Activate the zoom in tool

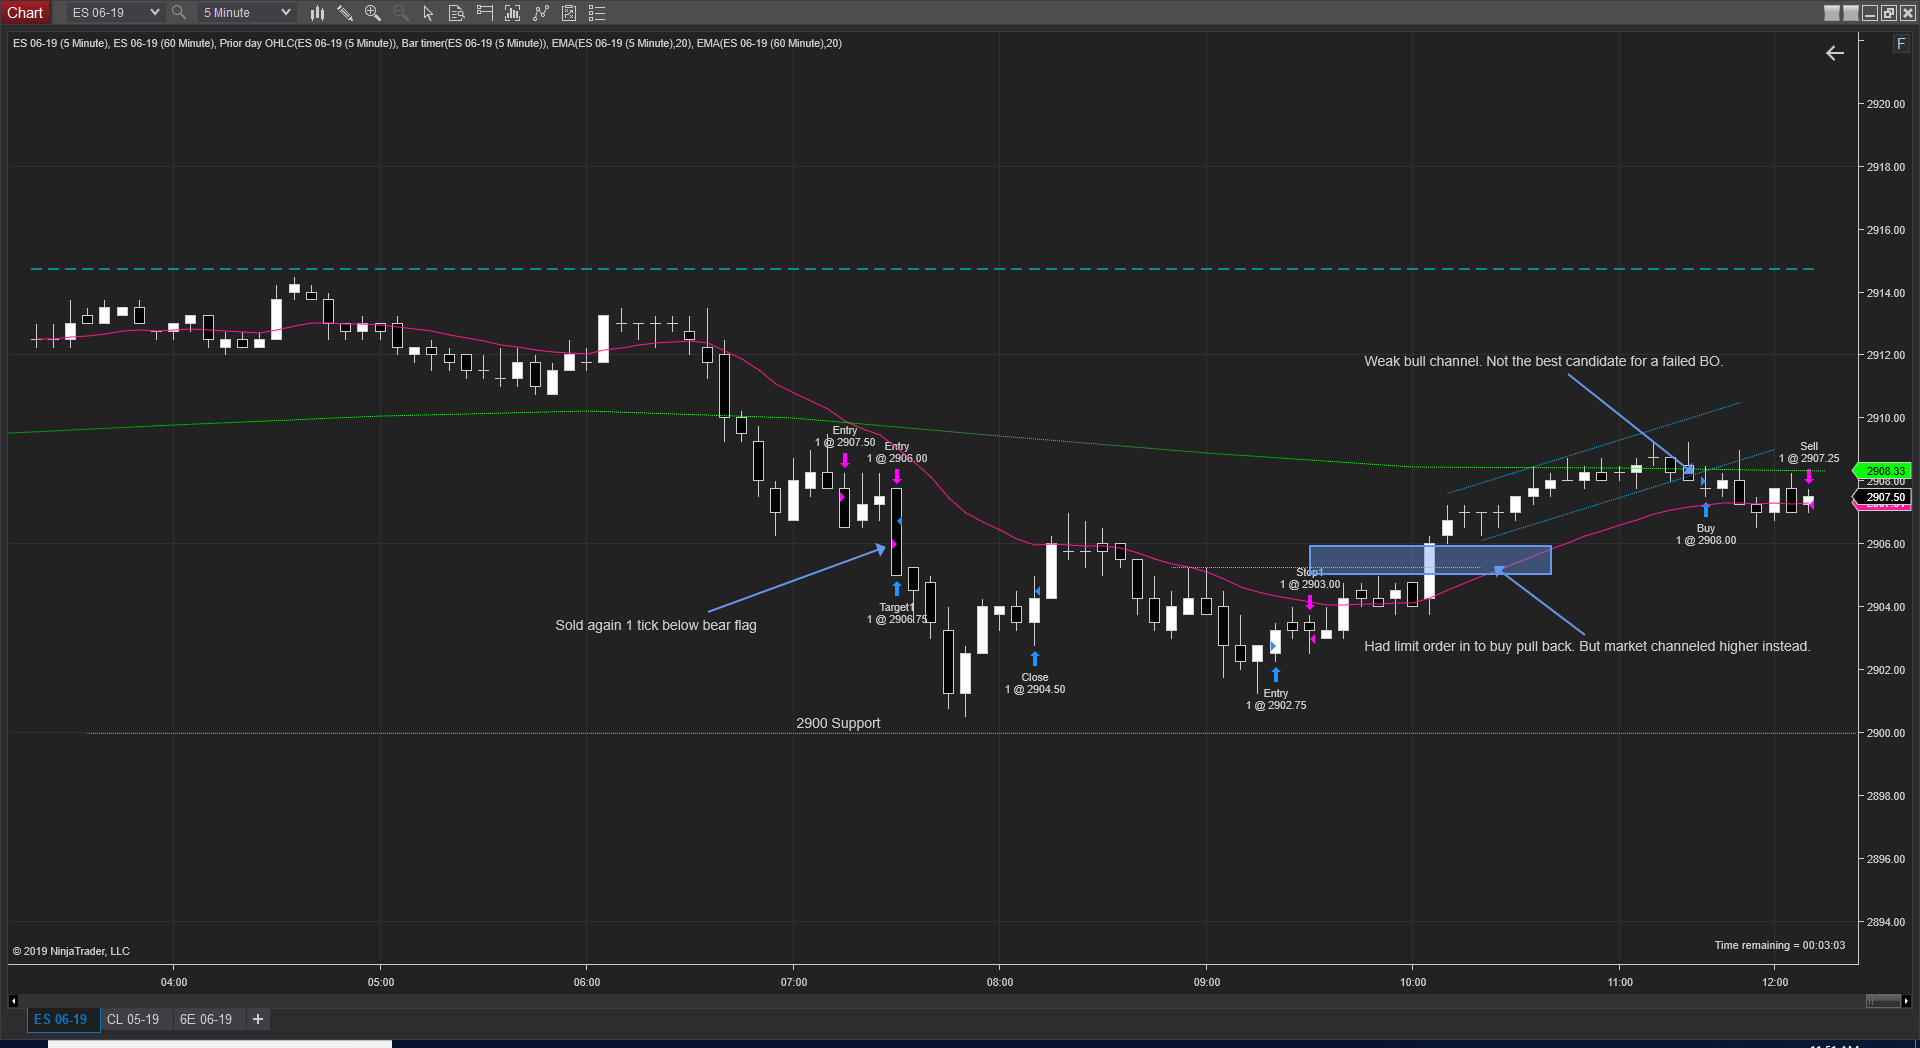point(373,13)
